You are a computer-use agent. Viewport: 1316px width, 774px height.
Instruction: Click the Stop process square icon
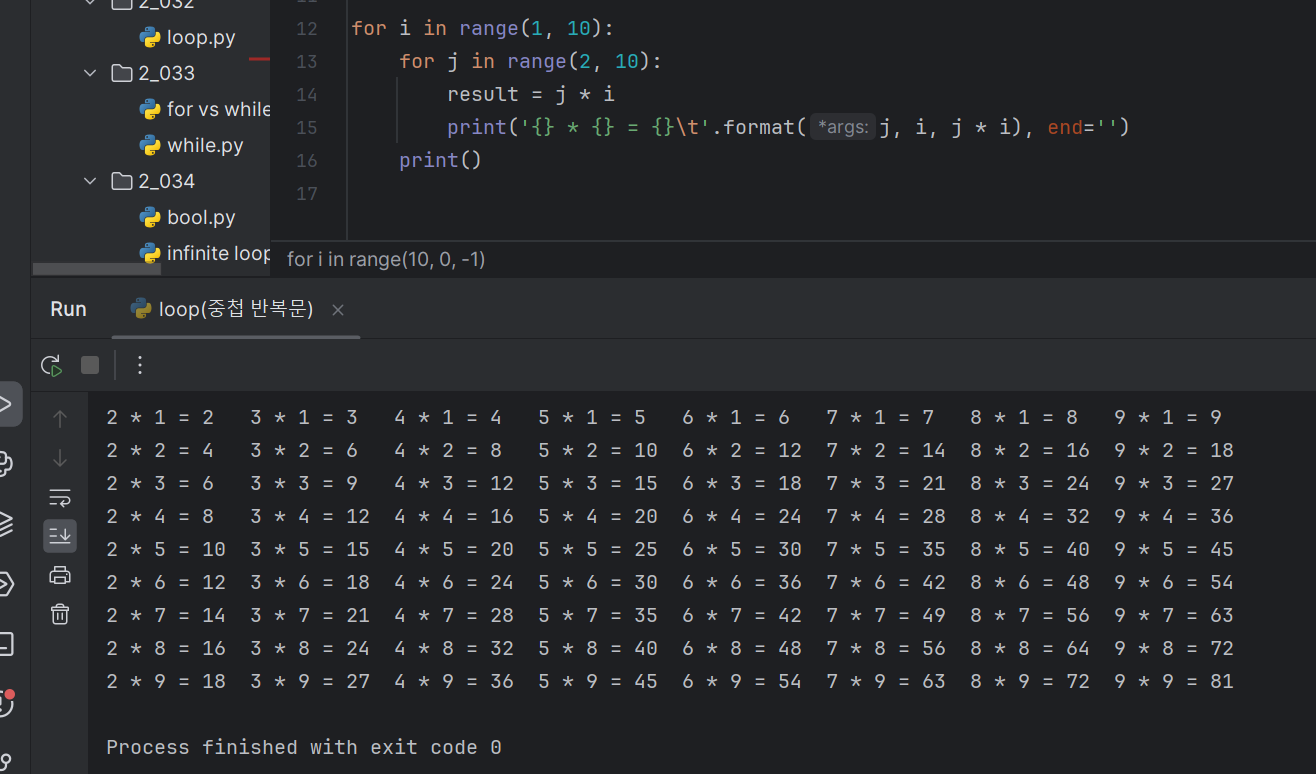[90, 365]
